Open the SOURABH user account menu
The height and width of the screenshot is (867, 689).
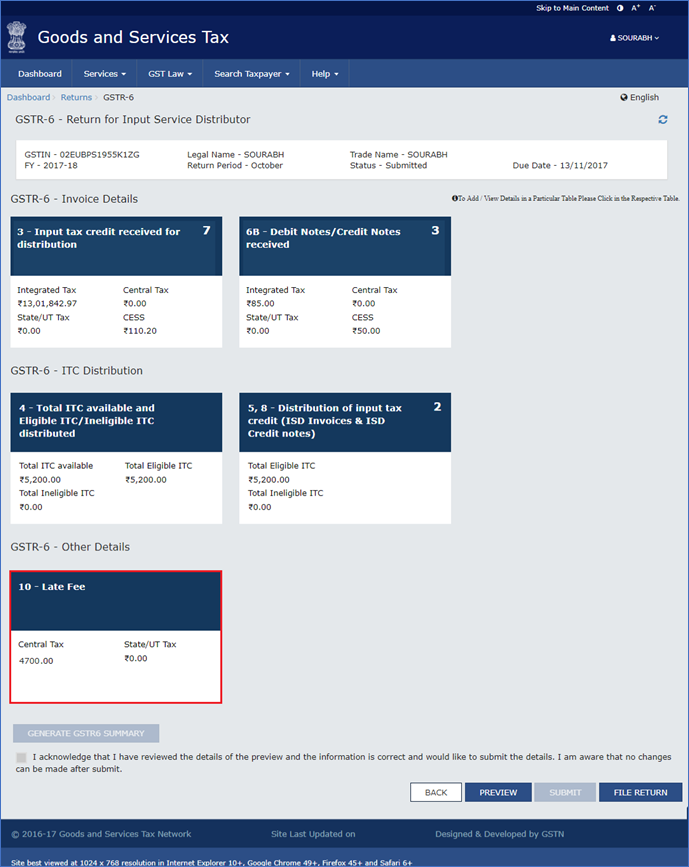[x=634, y=38]
